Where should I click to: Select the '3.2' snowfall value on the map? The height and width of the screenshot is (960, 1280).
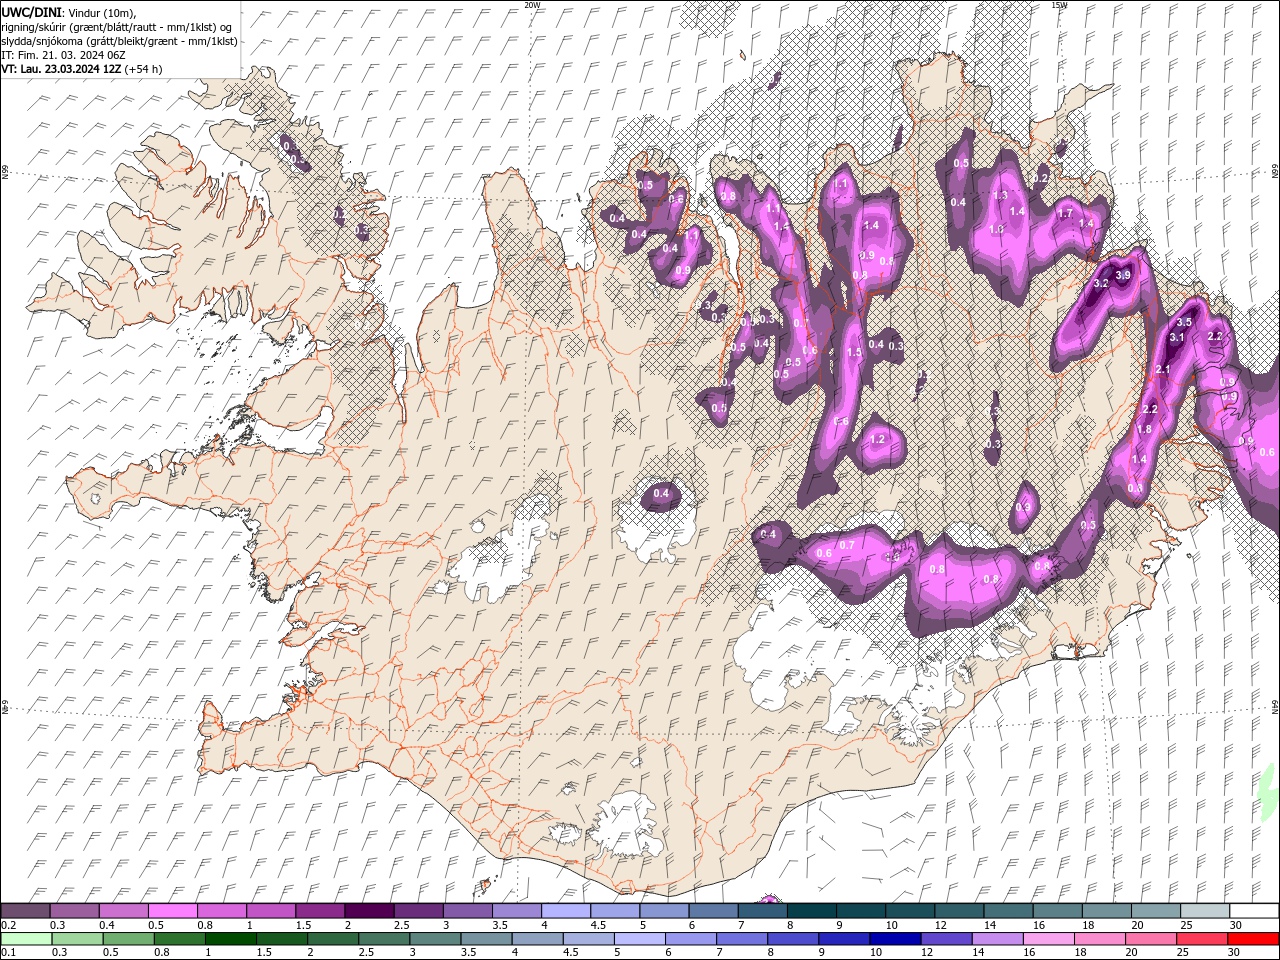pyautogui.click(x=1101, y=284)
